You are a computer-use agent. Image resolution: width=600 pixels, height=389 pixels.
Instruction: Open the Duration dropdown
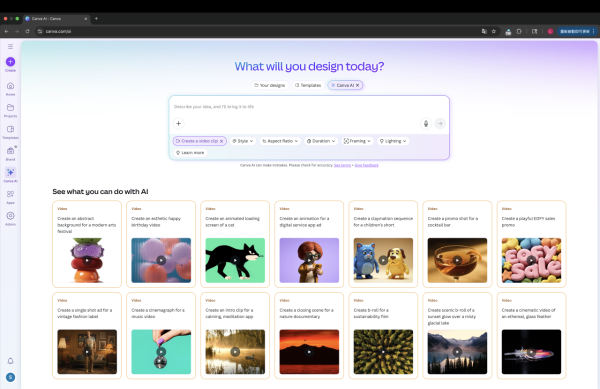click(321, 141)
